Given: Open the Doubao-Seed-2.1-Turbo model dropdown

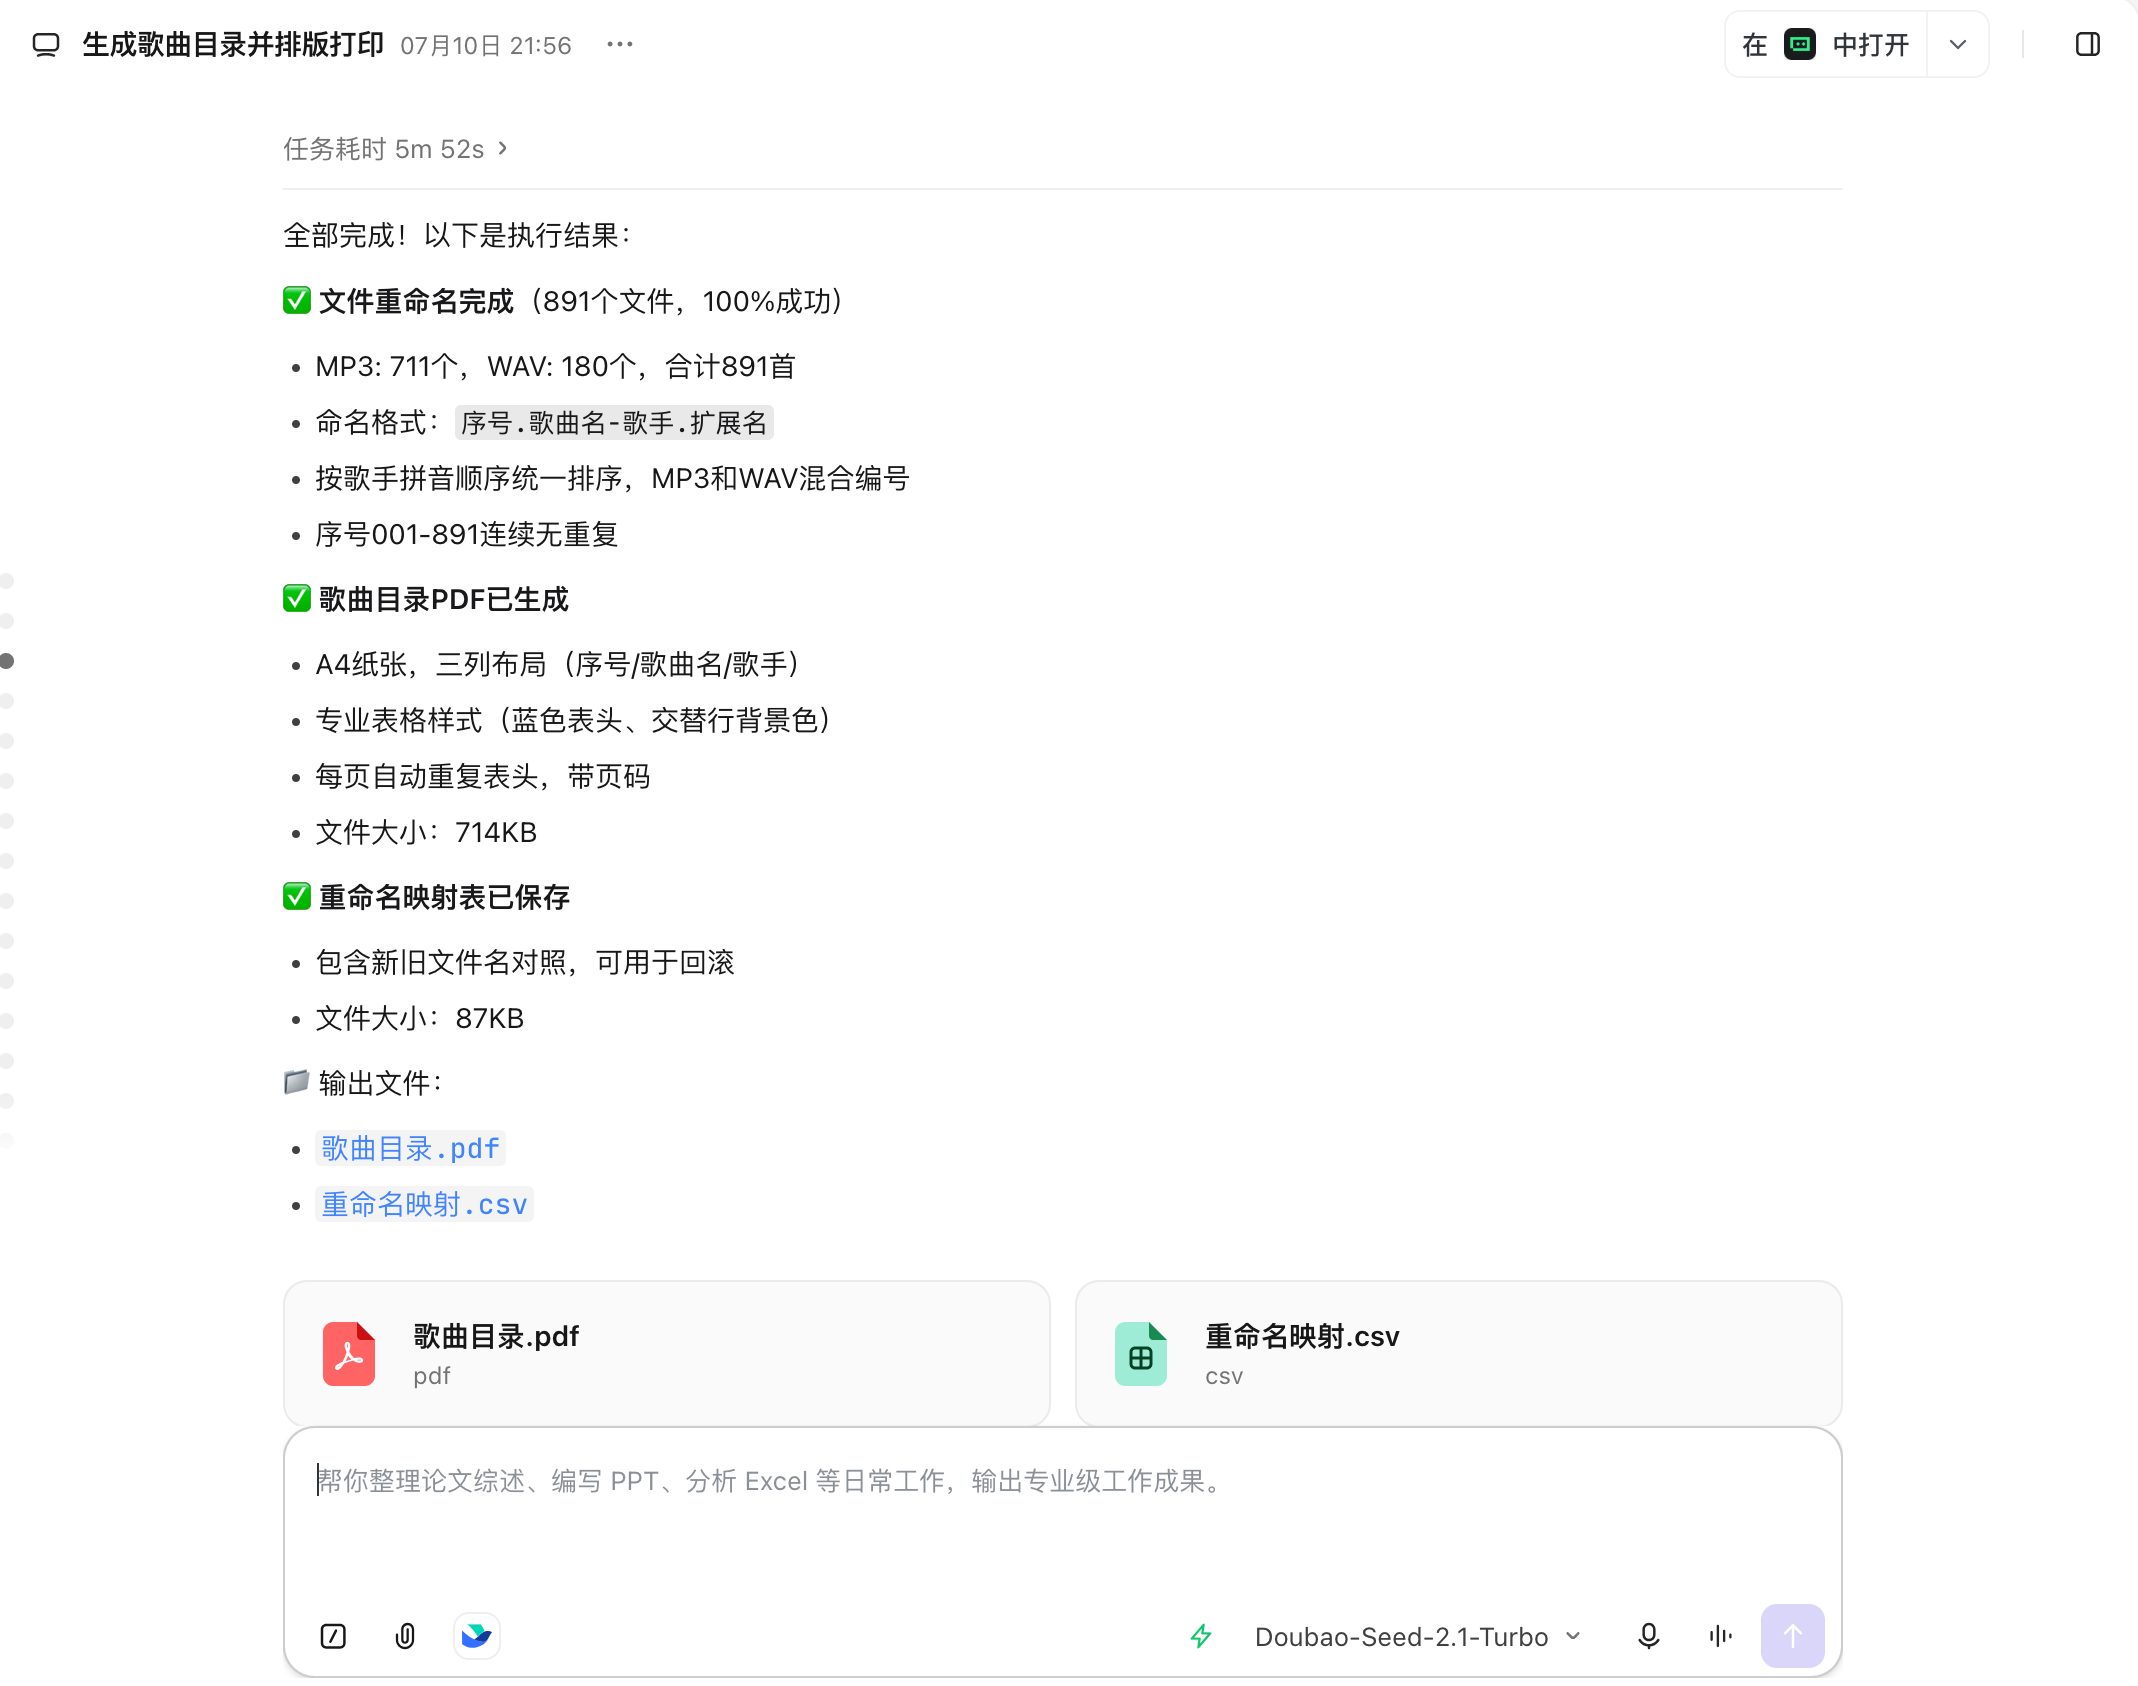Looking at the screenshot, I should (x=1418, y=1636).
